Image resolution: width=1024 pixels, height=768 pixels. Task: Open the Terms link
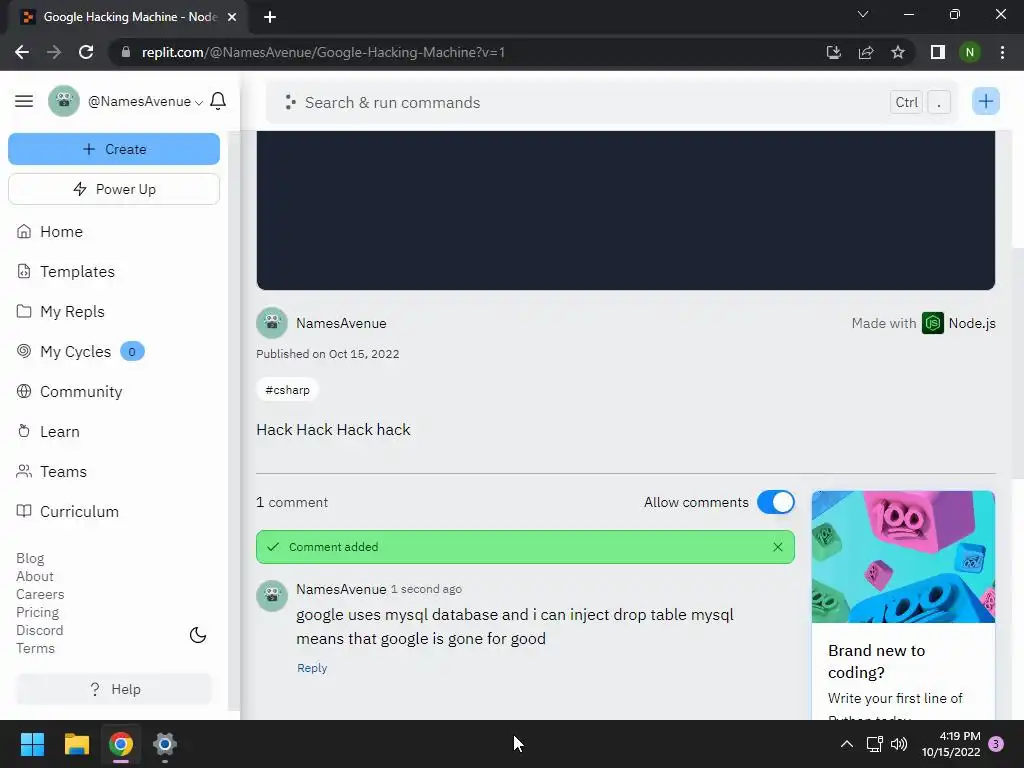(x=35, y=648)
